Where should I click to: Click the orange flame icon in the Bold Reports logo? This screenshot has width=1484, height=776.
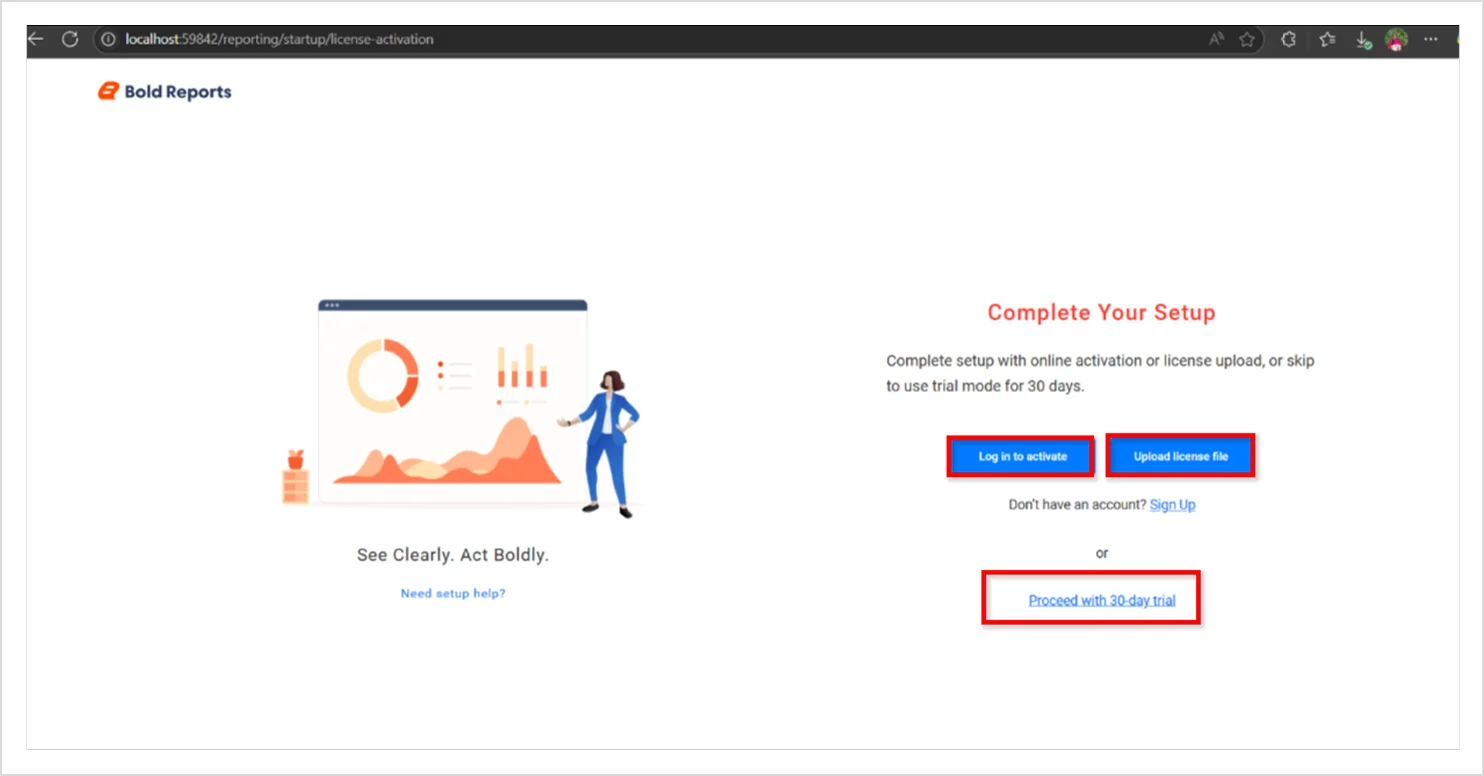[107, 91]
